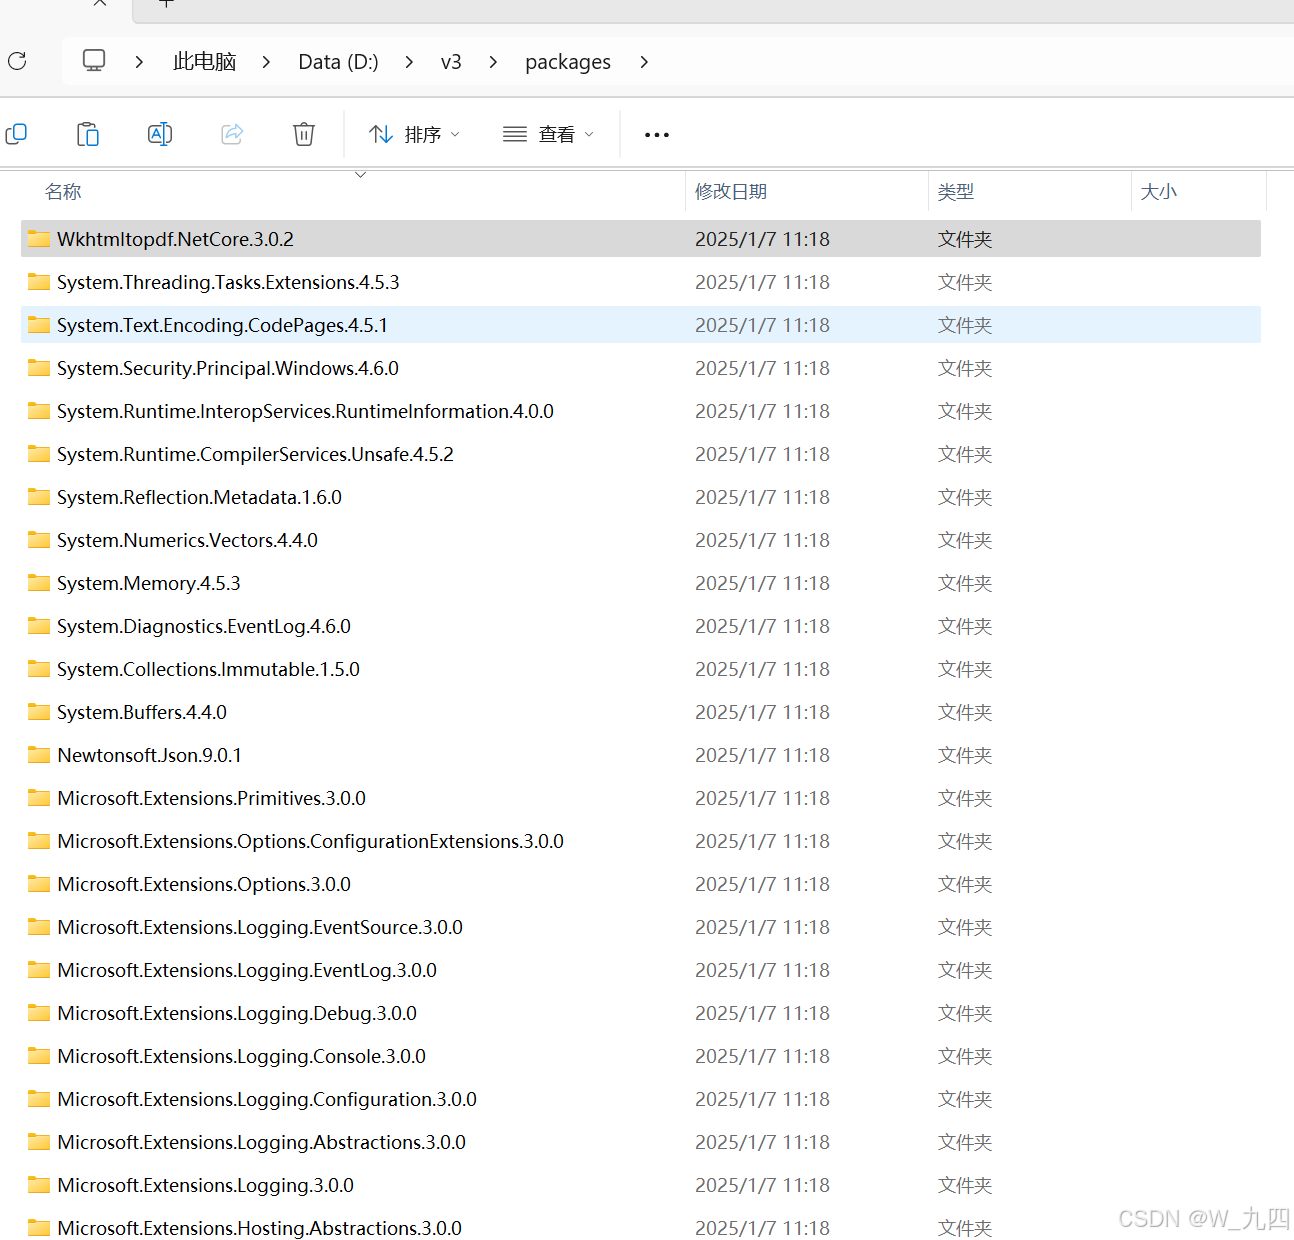1294x1240 pixels.
Task: Select System.Text.Encoding.CodePages.4.5.1 folder
Action: coord(640,325)
